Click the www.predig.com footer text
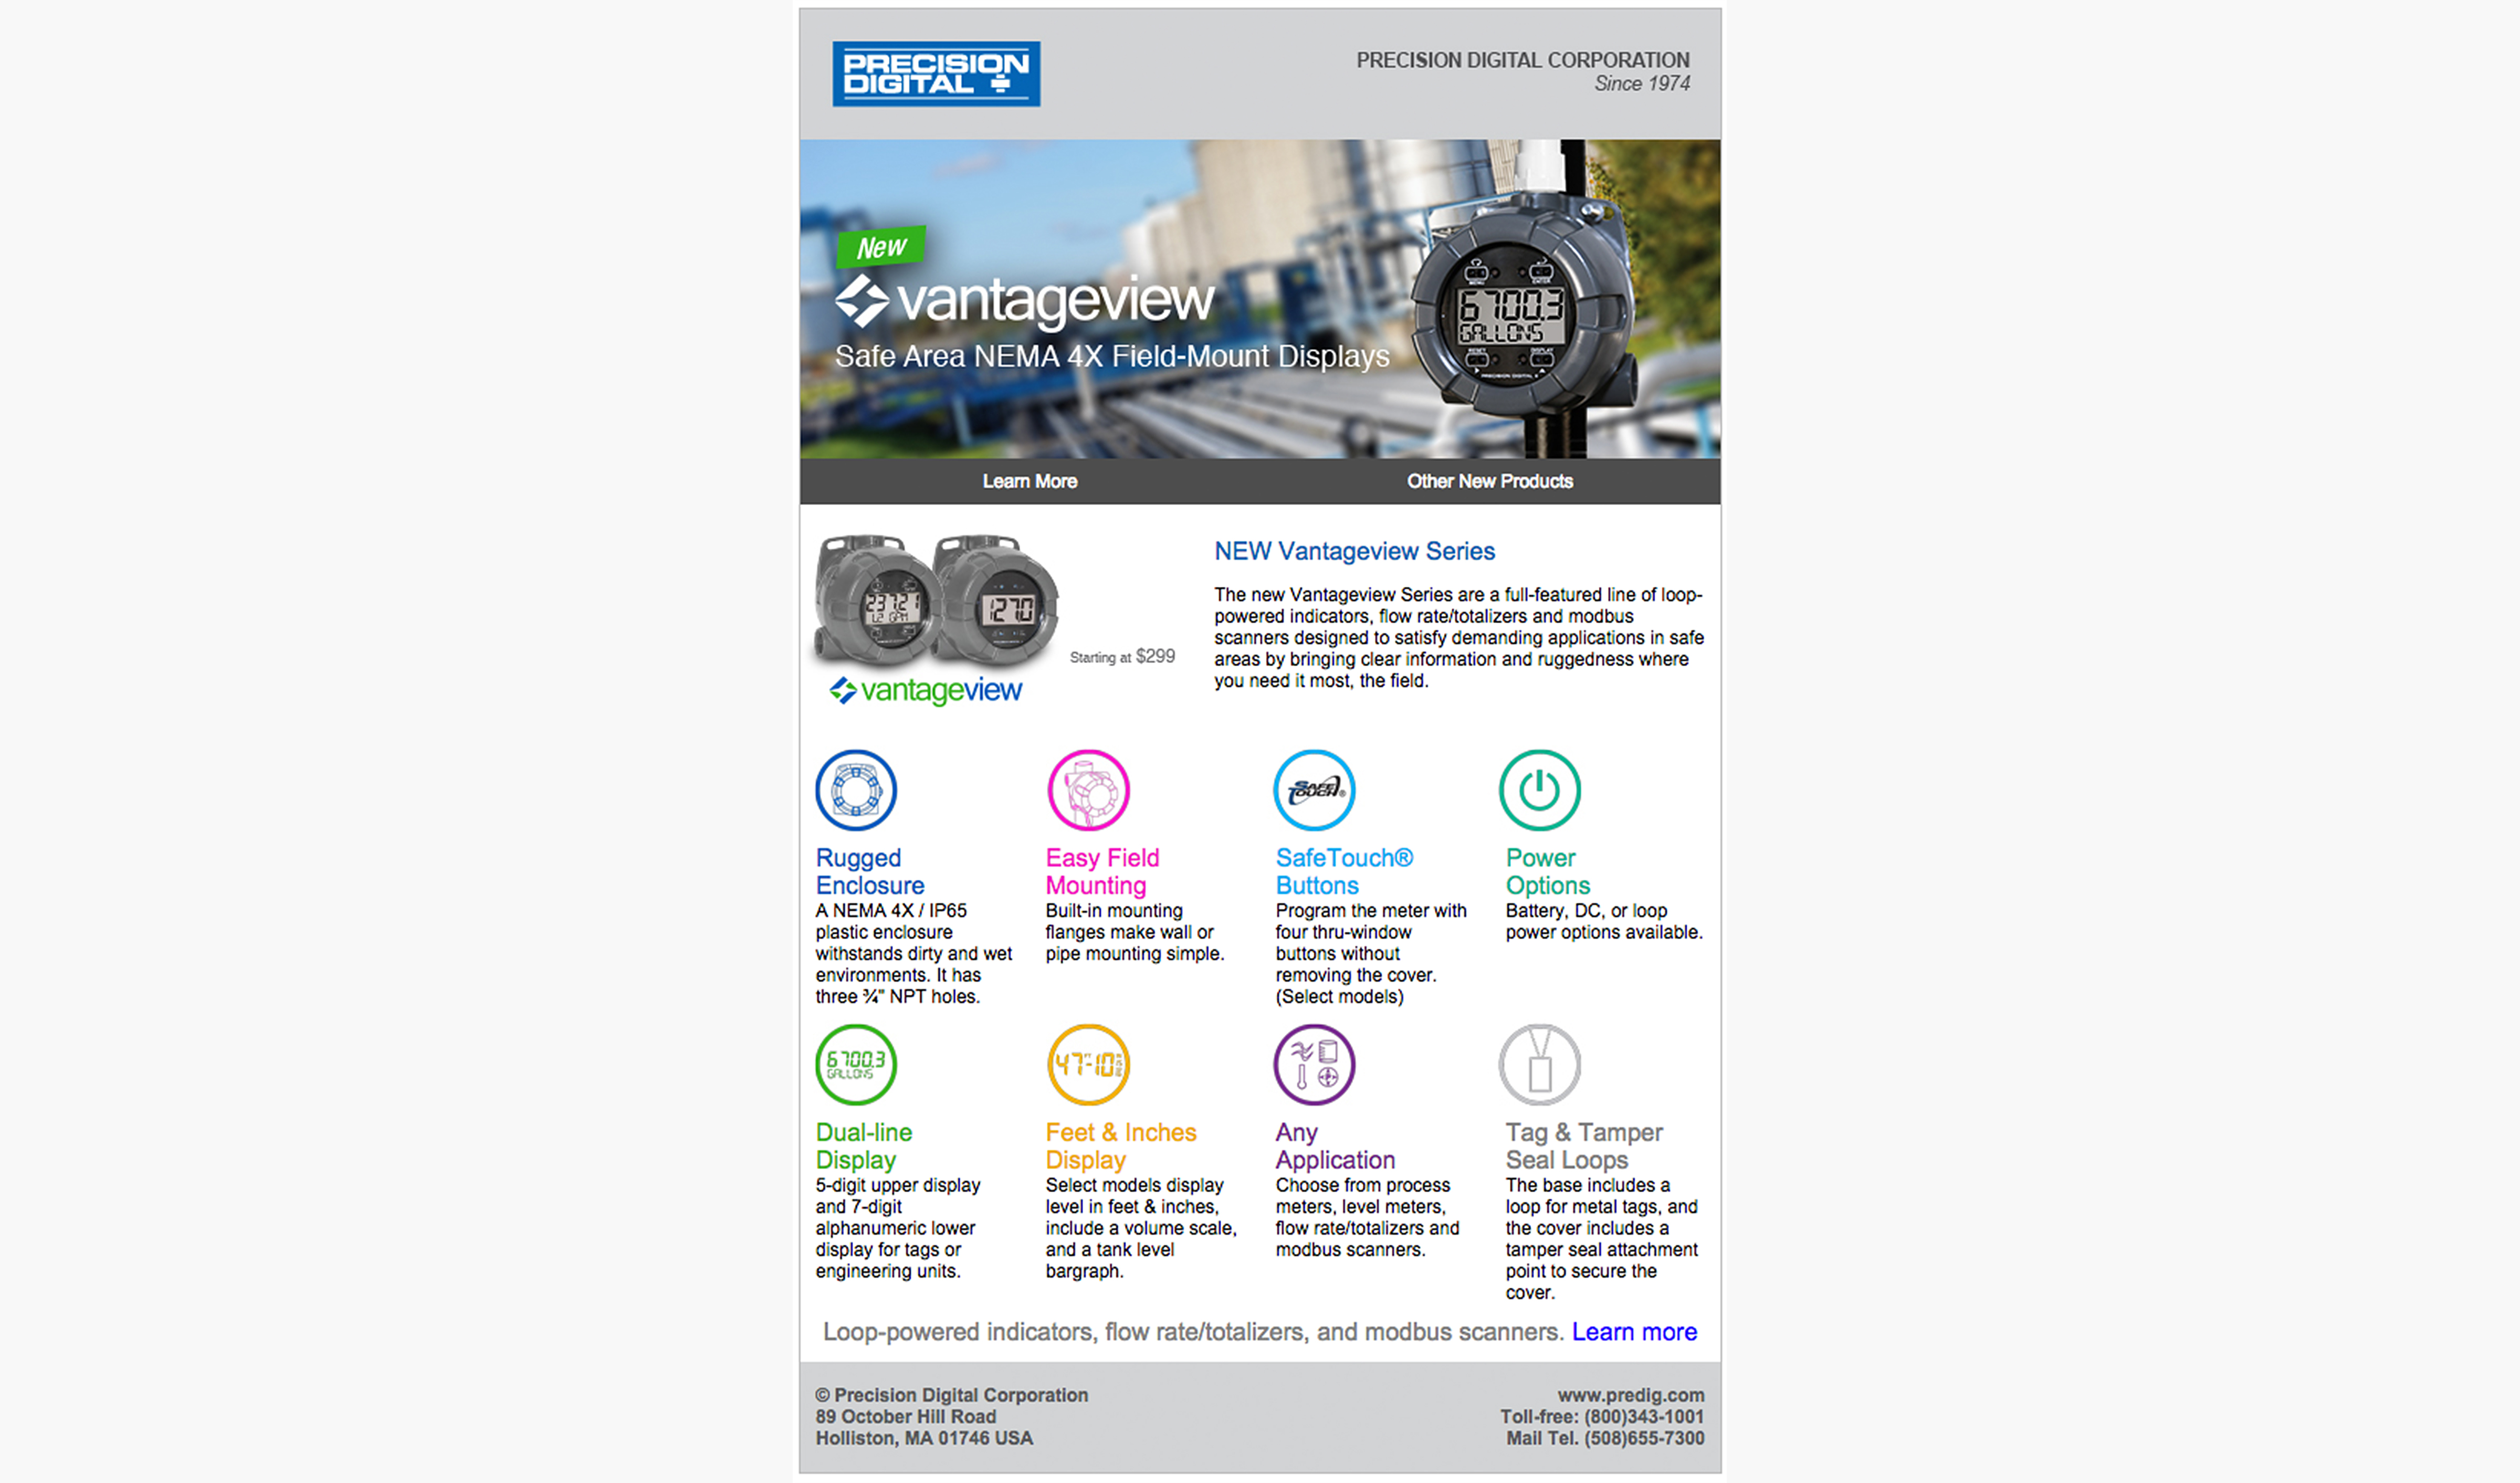The image size is (2520, 1483). click(1630, 1395)
